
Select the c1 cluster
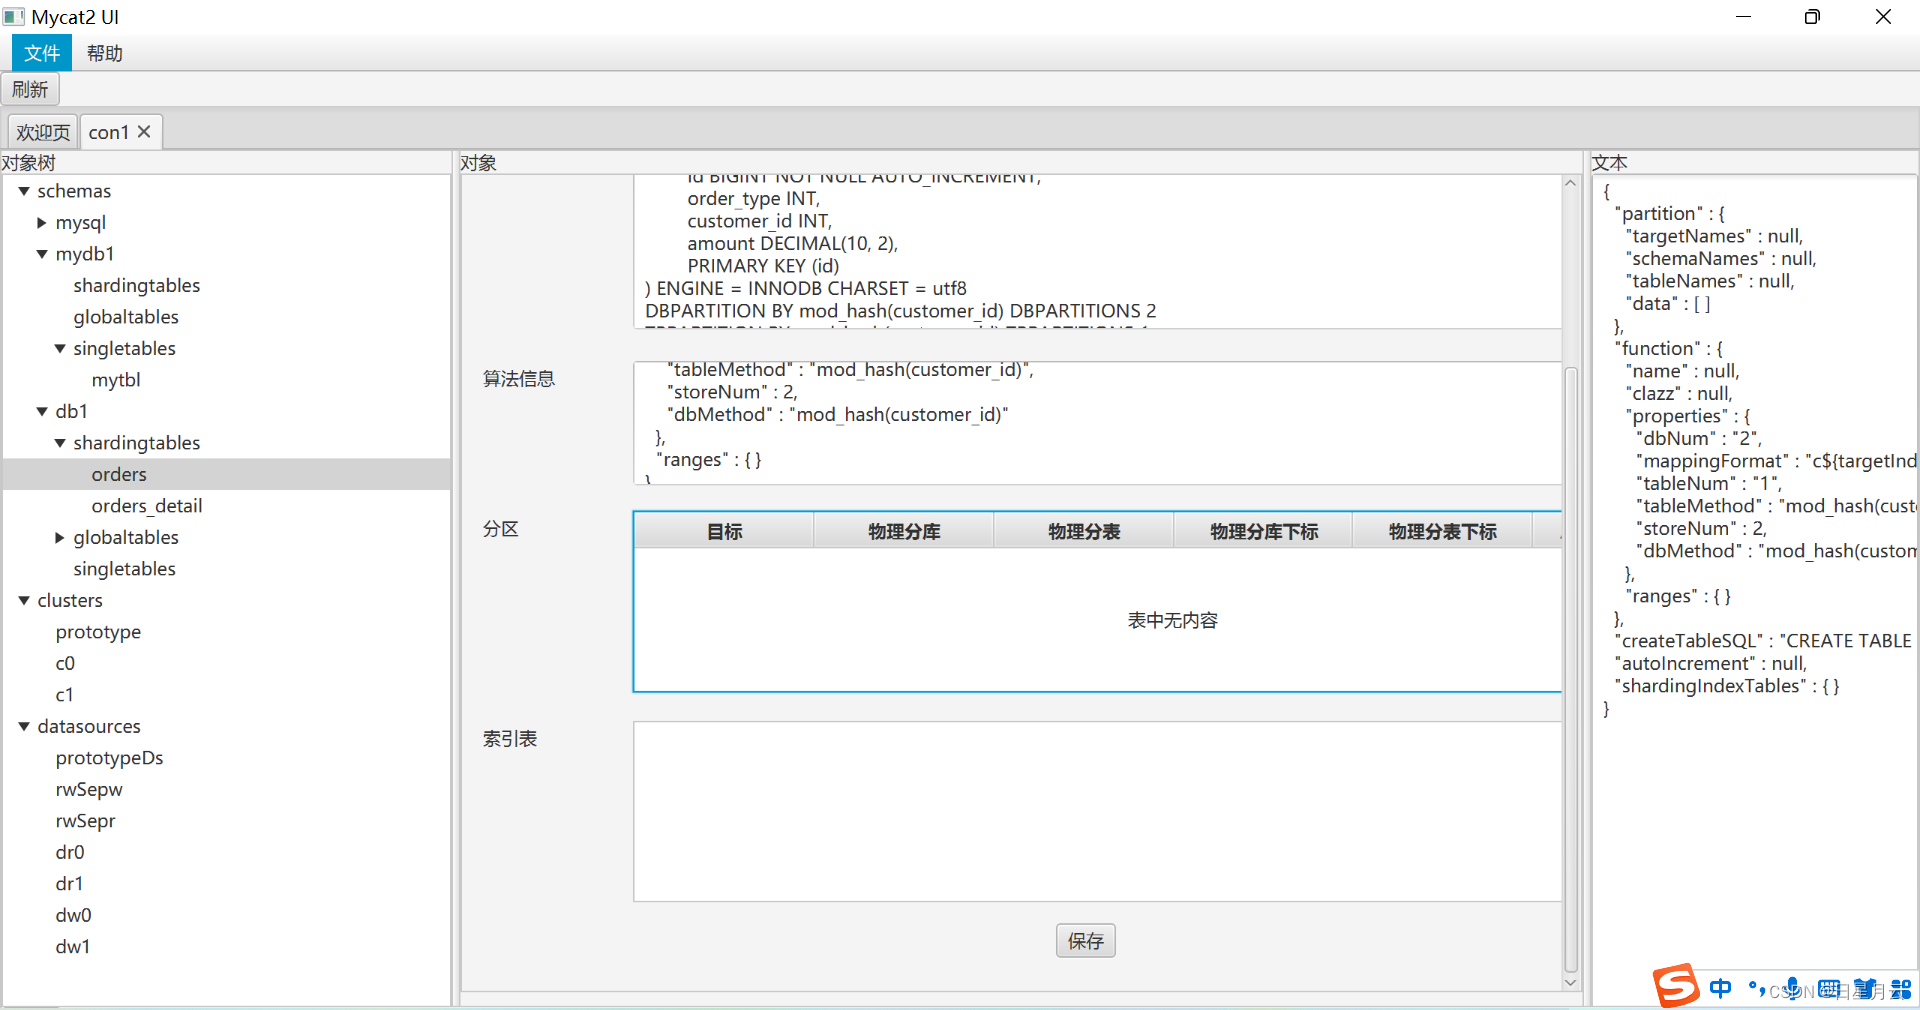tap(65, 695)
